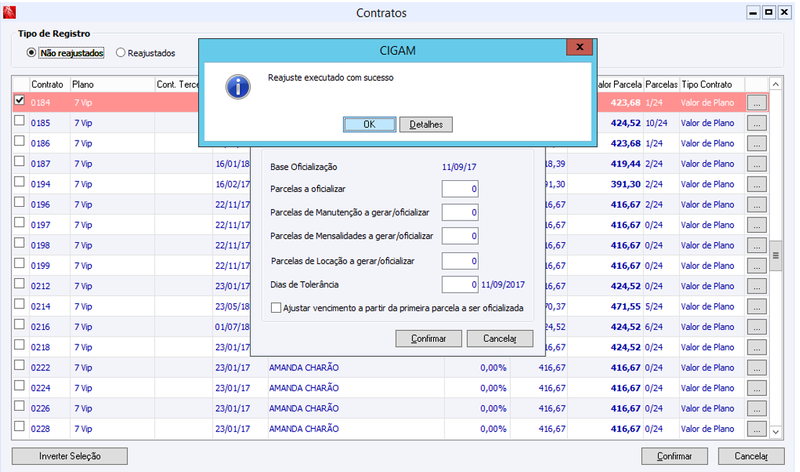
Task: Close the CIGAM message dialog
Action: [580, 47]
